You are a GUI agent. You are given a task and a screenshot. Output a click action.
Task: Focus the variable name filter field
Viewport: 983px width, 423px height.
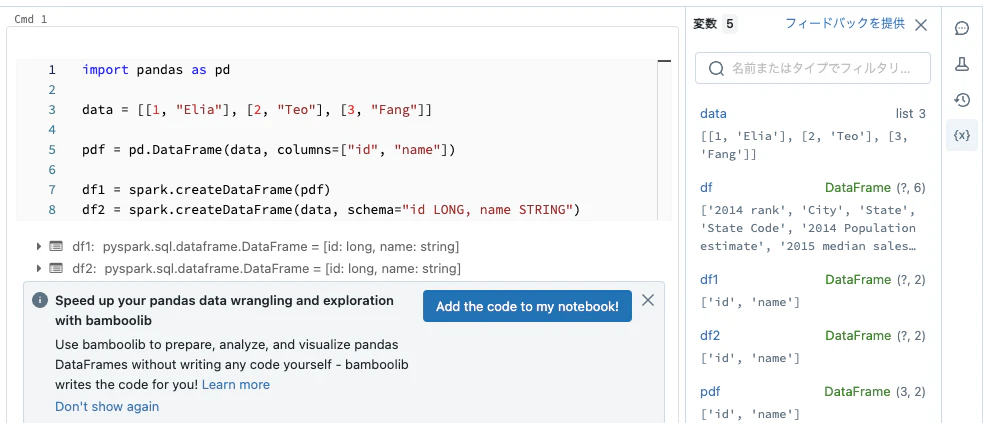(x=812, y=68)
